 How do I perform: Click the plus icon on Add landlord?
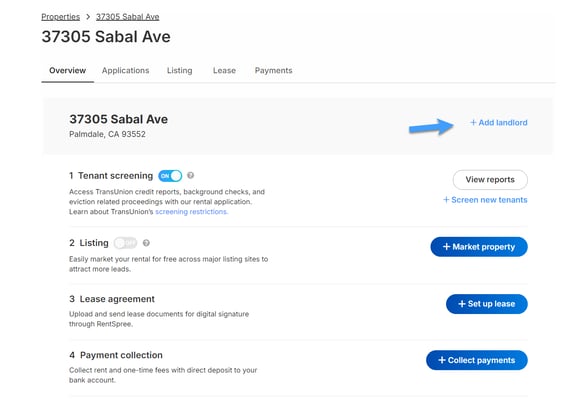pyautogui.click(x=473, y=123)
